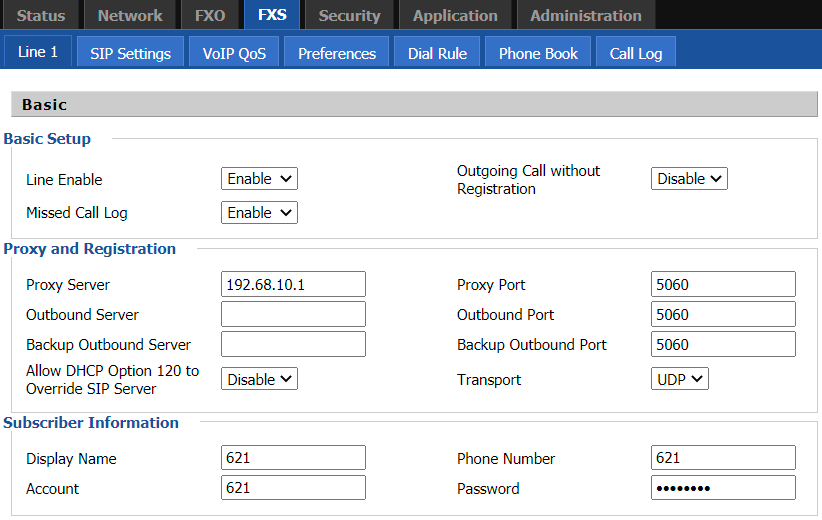This screenshot has height=520, width=822.
Task: Open the SIP Settings subtab
Action: pyautogui.click(x=130, y=53)
